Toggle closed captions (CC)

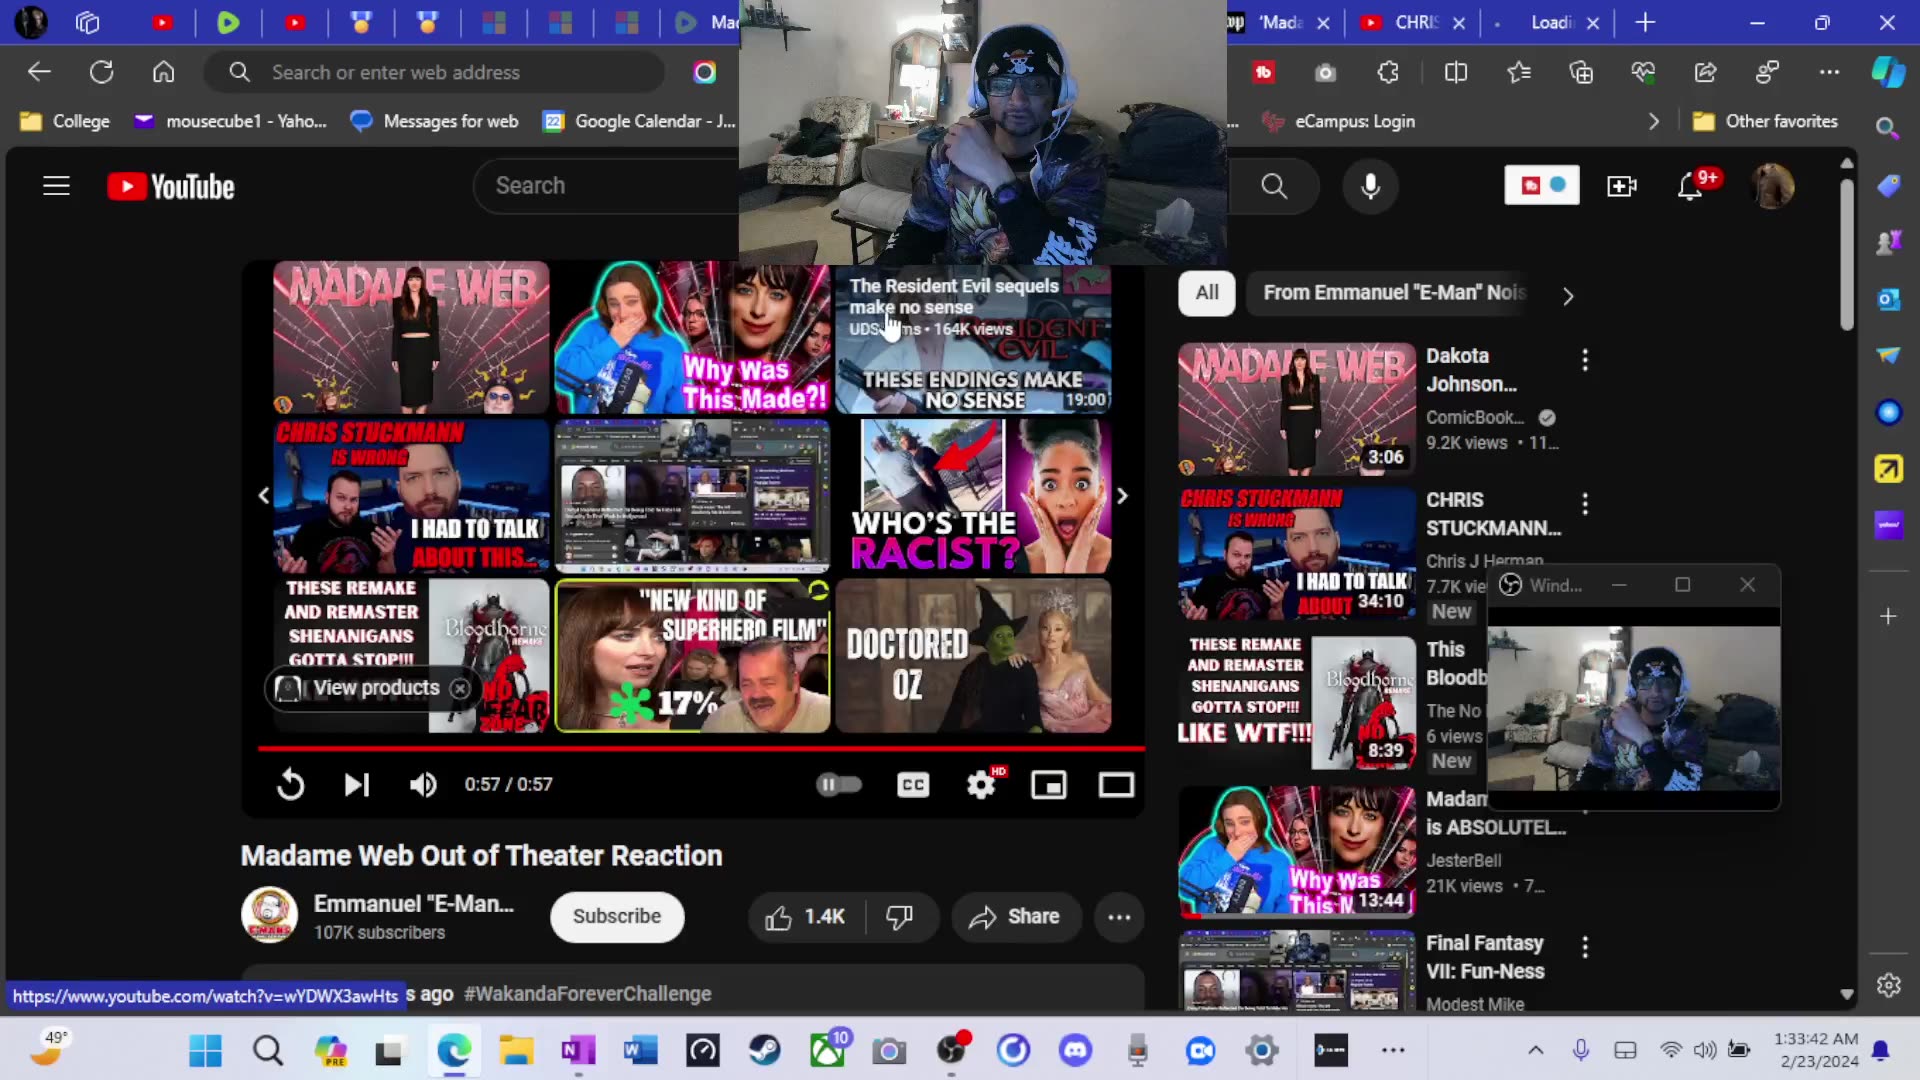(x=912, y=785)
